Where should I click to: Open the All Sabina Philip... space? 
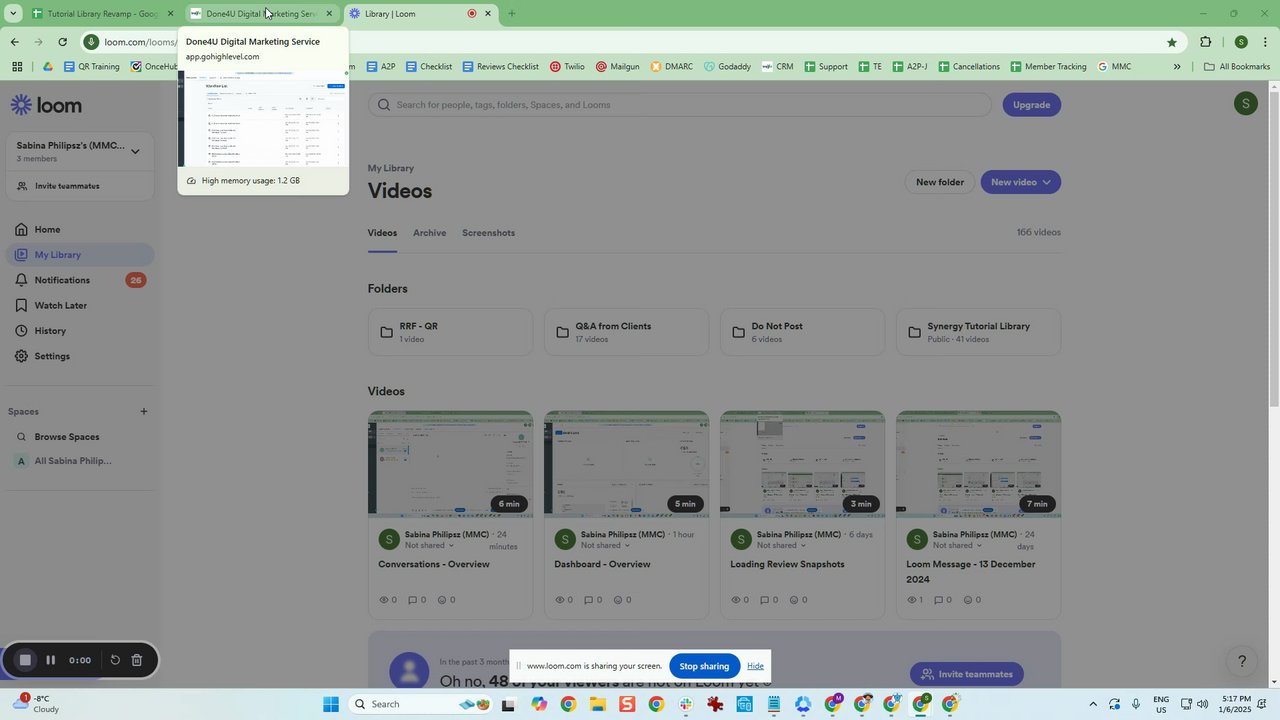(x=80, y=461)
